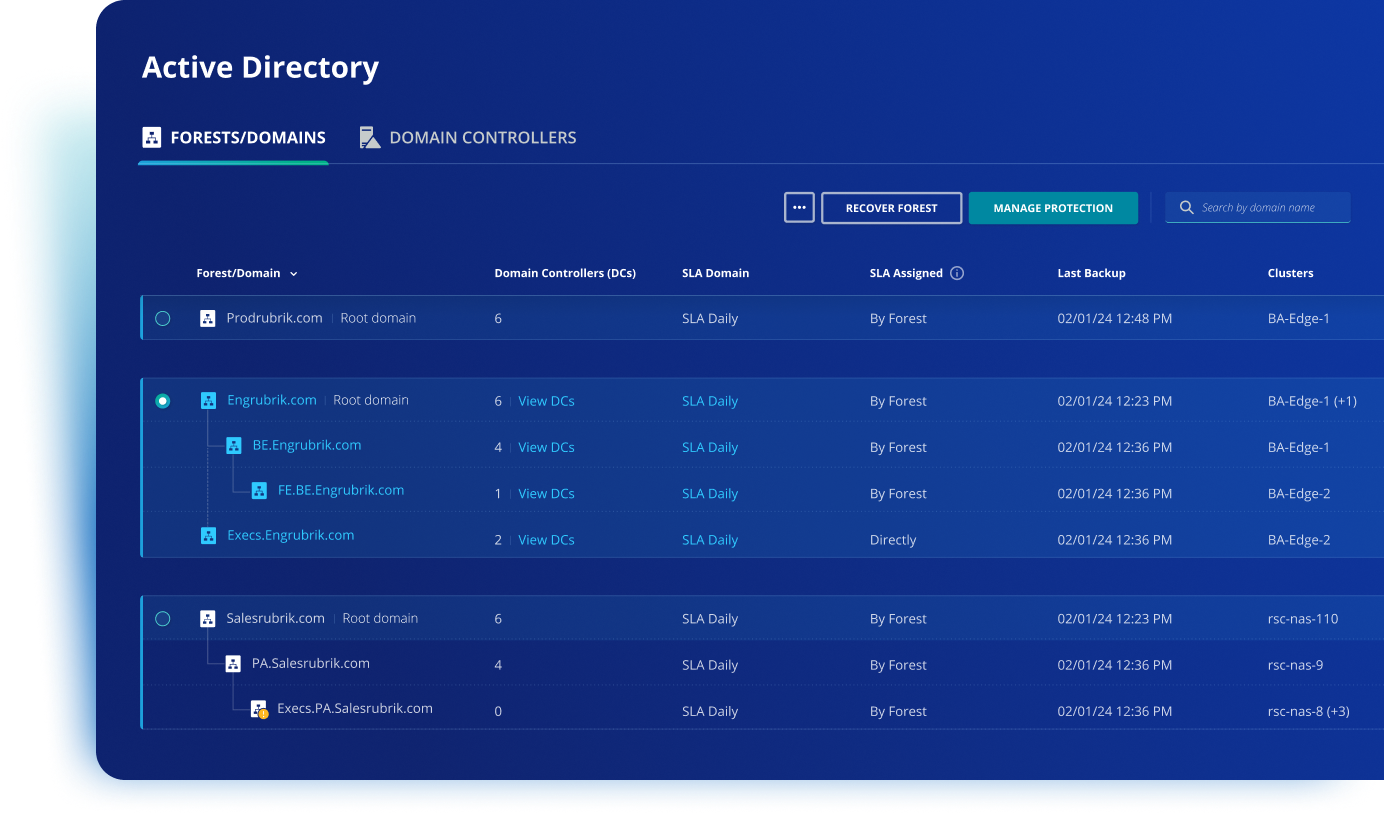This screenshot has height=816, width=1384.
Task: Click the magnifier icon in search box
Action: [1187, 208]
